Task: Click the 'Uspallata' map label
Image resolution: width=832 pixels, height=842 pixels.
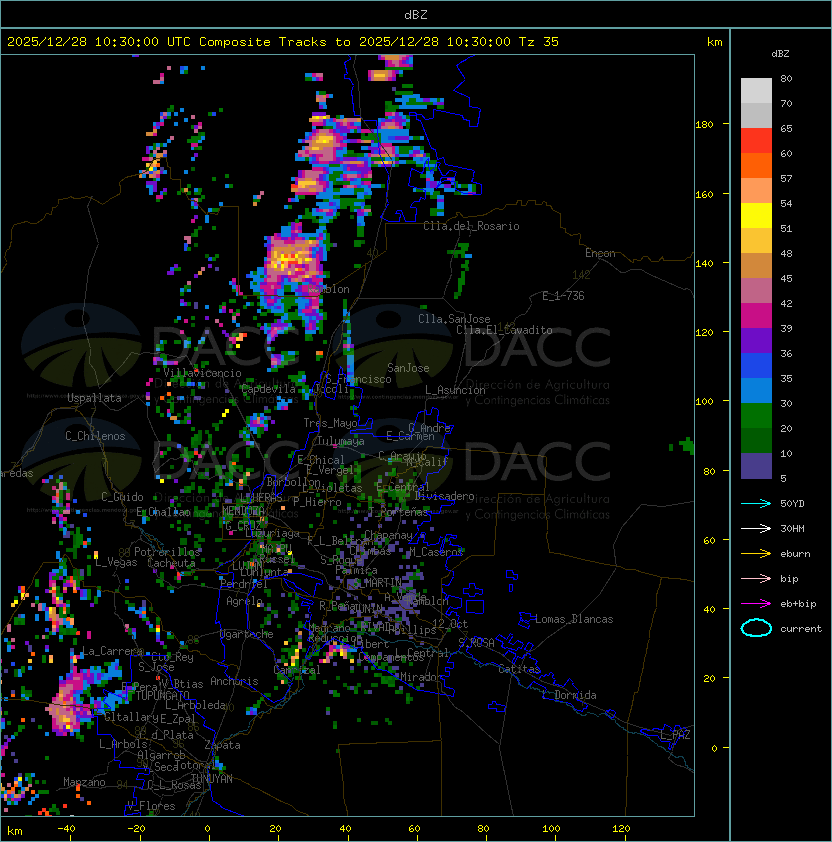Action: click(x=94, y=398)
